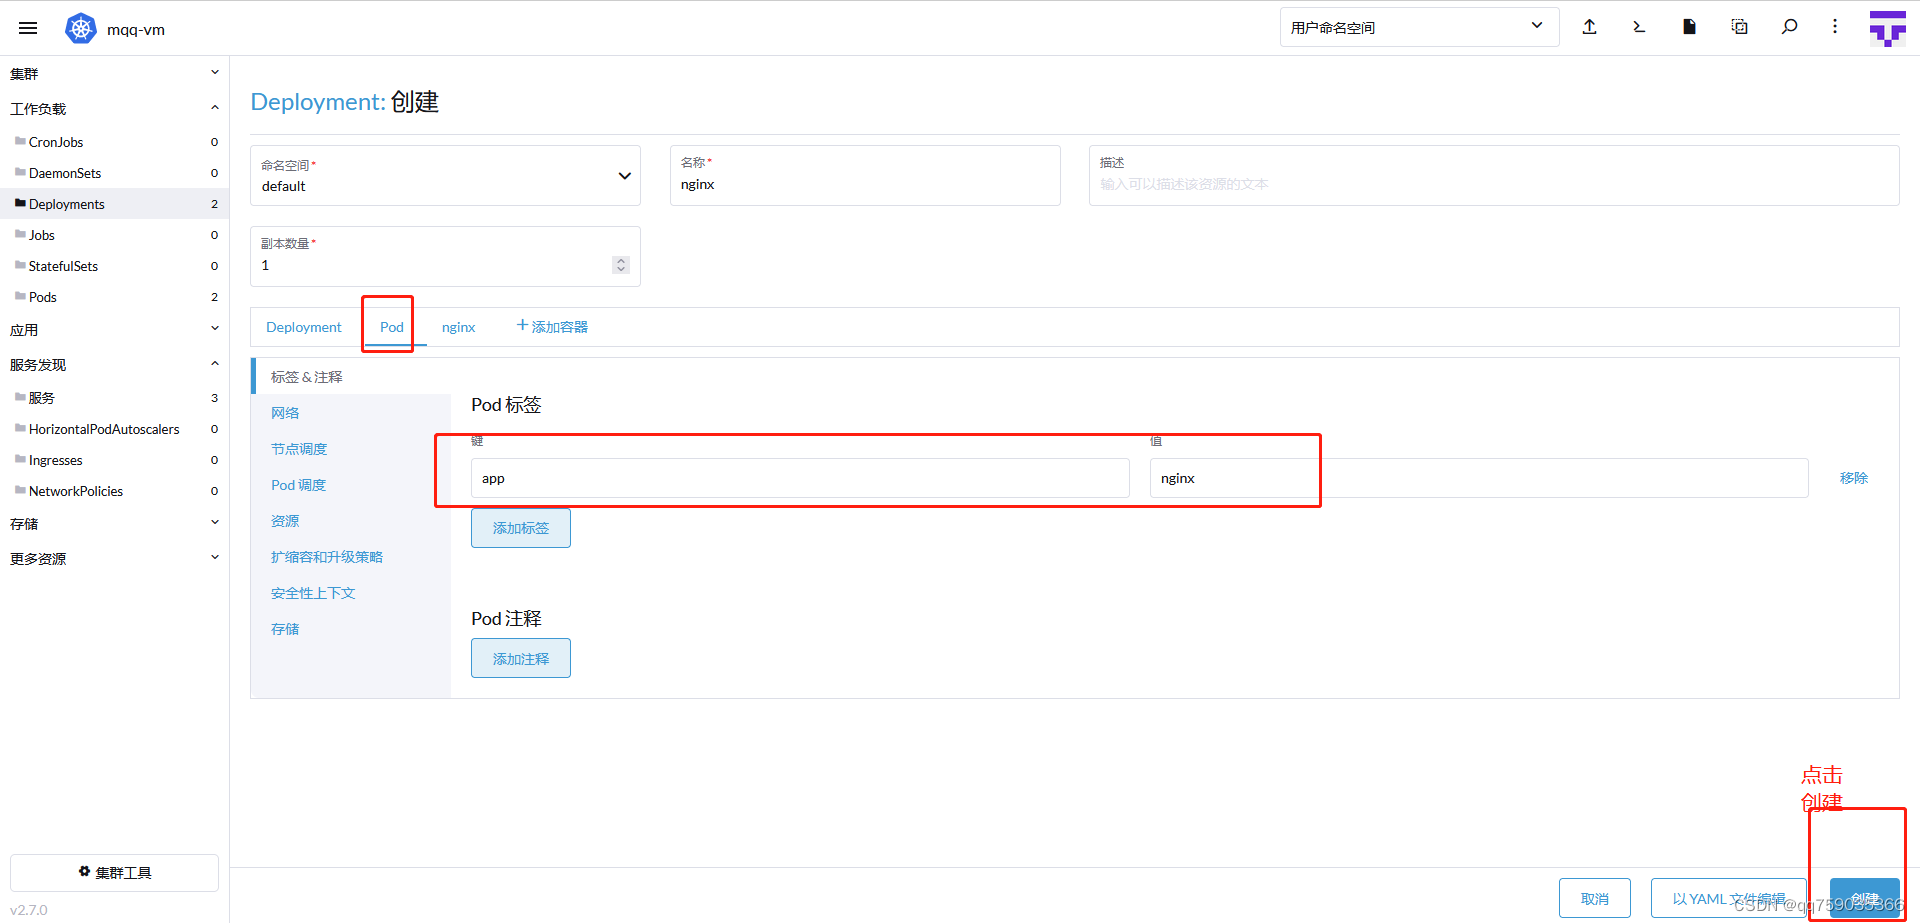
Task: Click the 创建 create button
Action: pyautogui.click(x=1865, y=898)
